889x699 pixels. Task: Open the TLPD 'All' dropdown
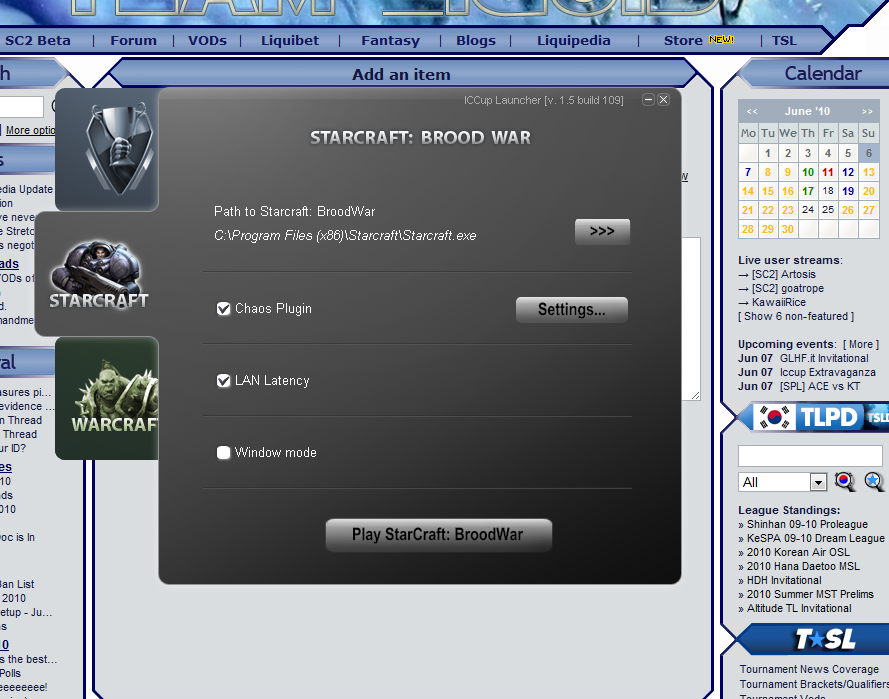point(782,482)
